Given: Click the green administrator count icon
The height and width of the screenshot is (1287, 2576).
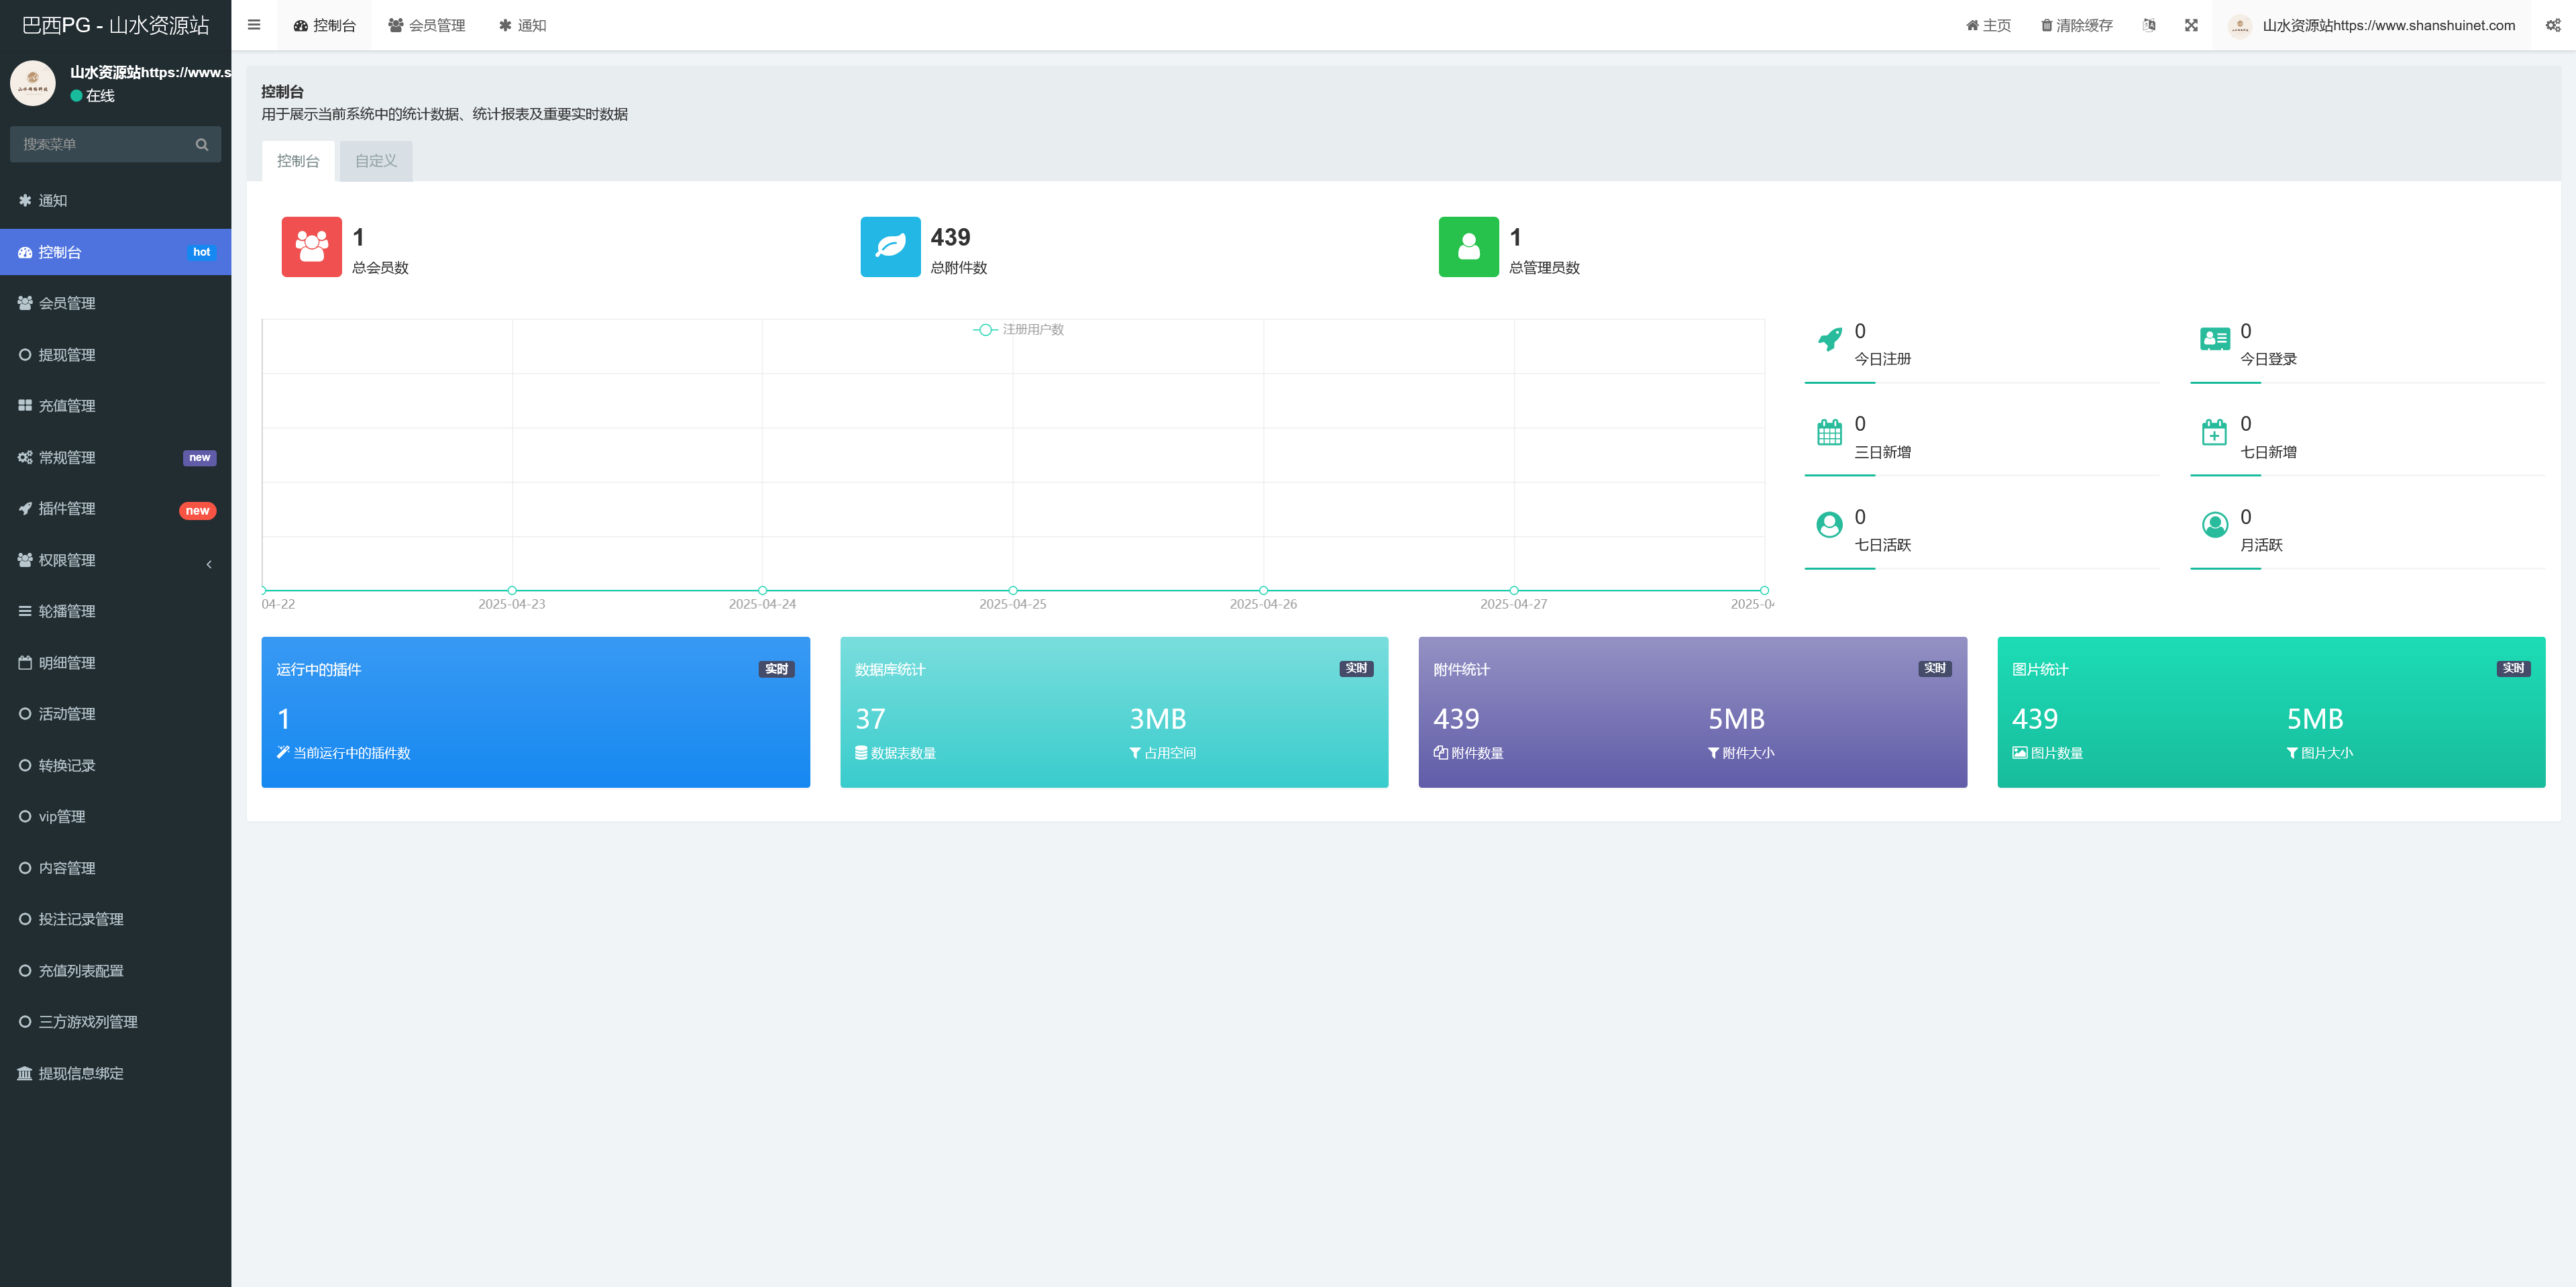Looking at the screenshot, I should (x=1468, y=246).
